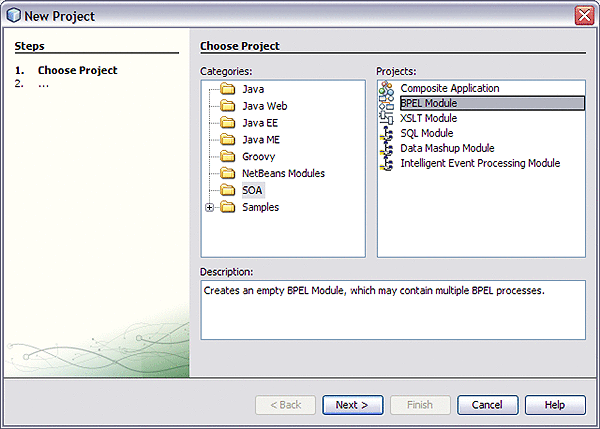Select the Java ME category label
The image size is (600, 429).
[261, 140]
